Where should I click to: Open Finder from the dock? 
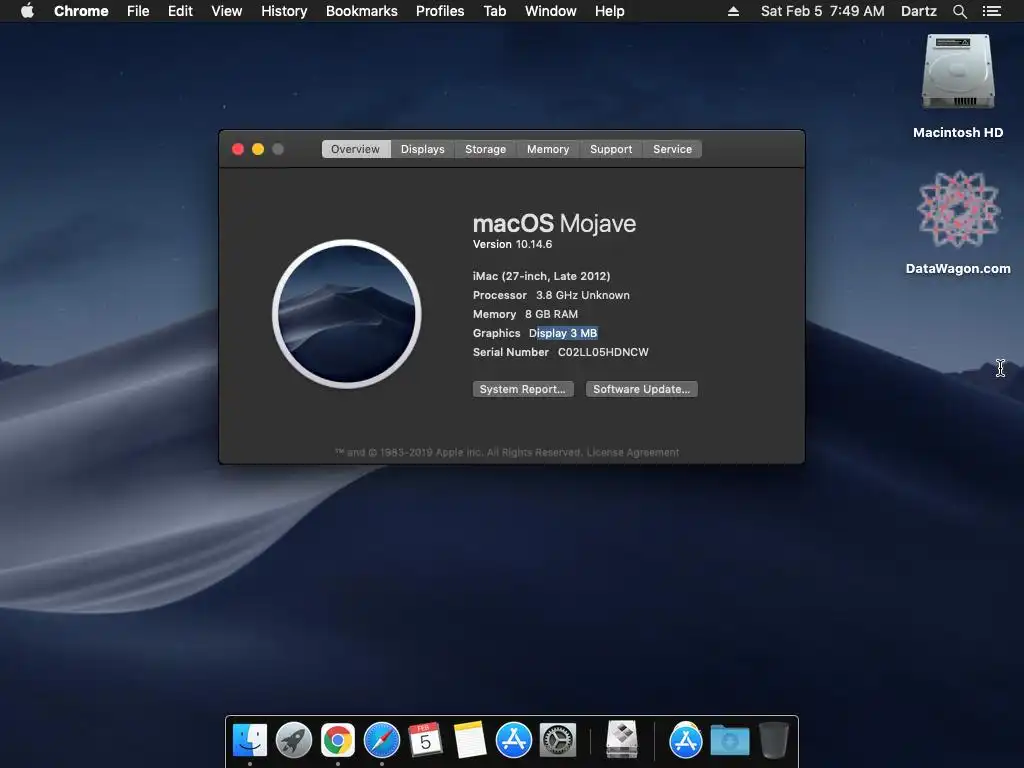[x=249, y=741]
